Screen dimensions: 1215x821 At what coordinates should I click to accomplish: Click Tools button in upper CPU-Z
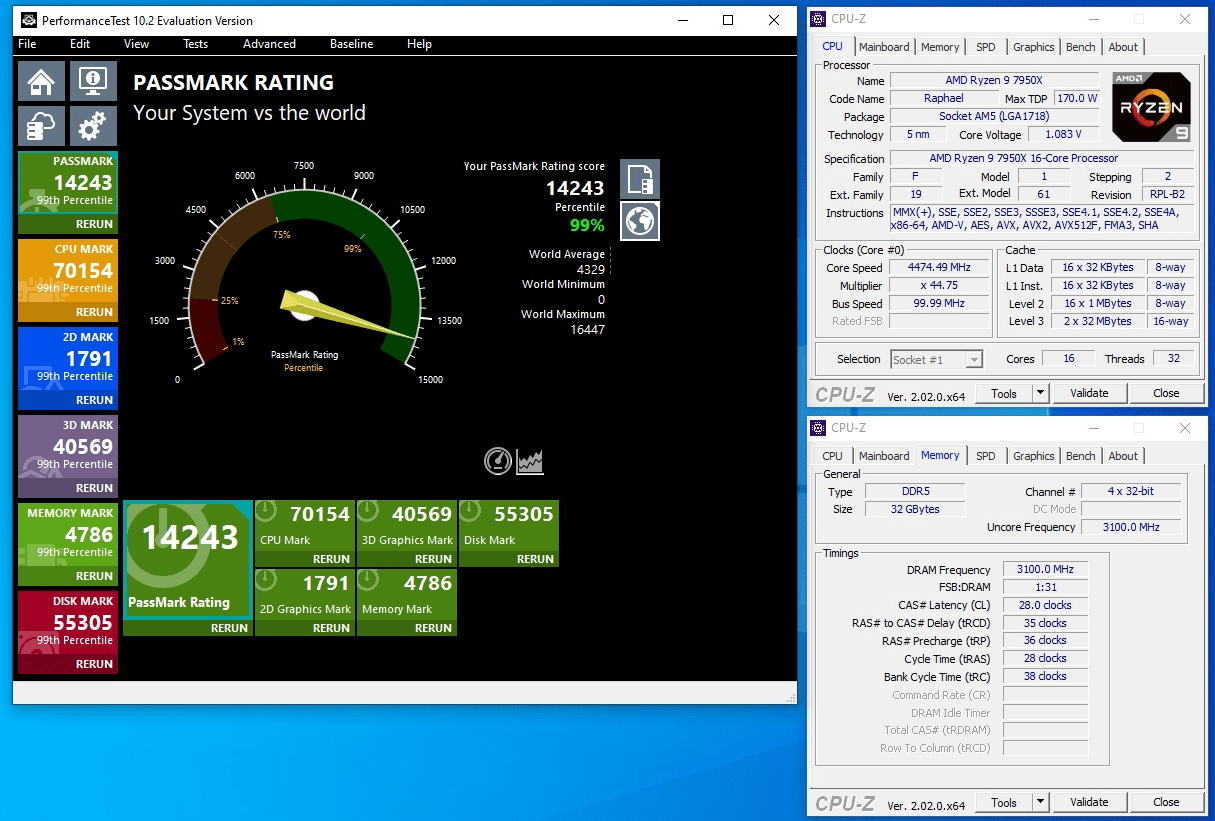coord(1004,393)
